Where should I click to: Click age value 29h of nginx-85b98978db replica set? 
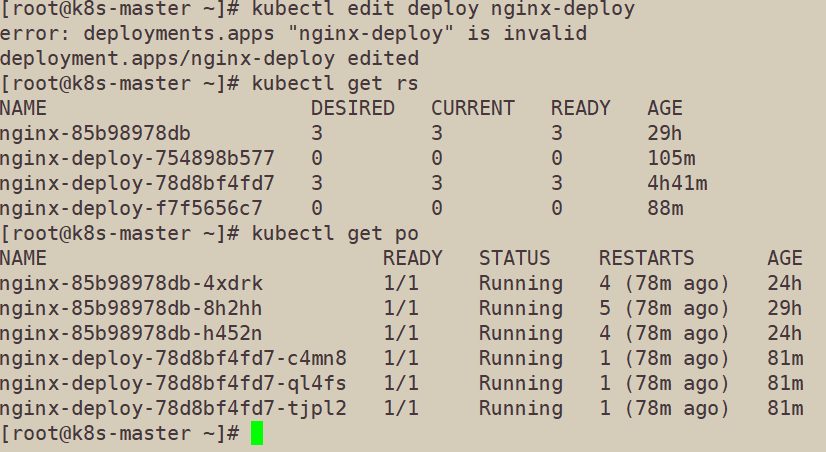tap(665, 133)
